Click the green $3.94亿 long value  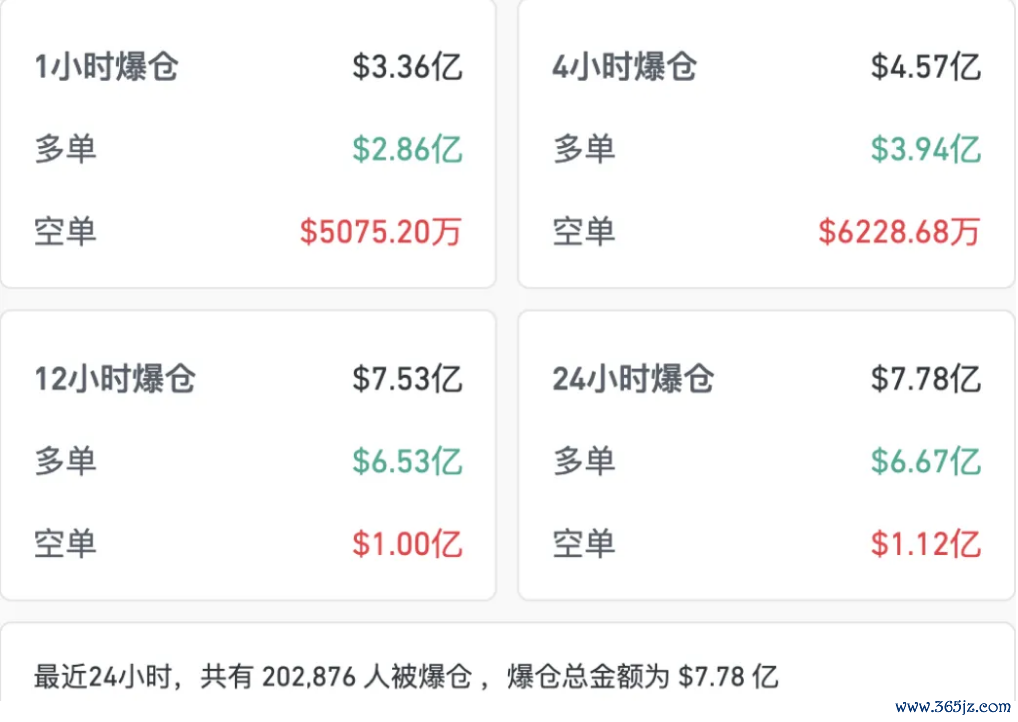[926, 149]
